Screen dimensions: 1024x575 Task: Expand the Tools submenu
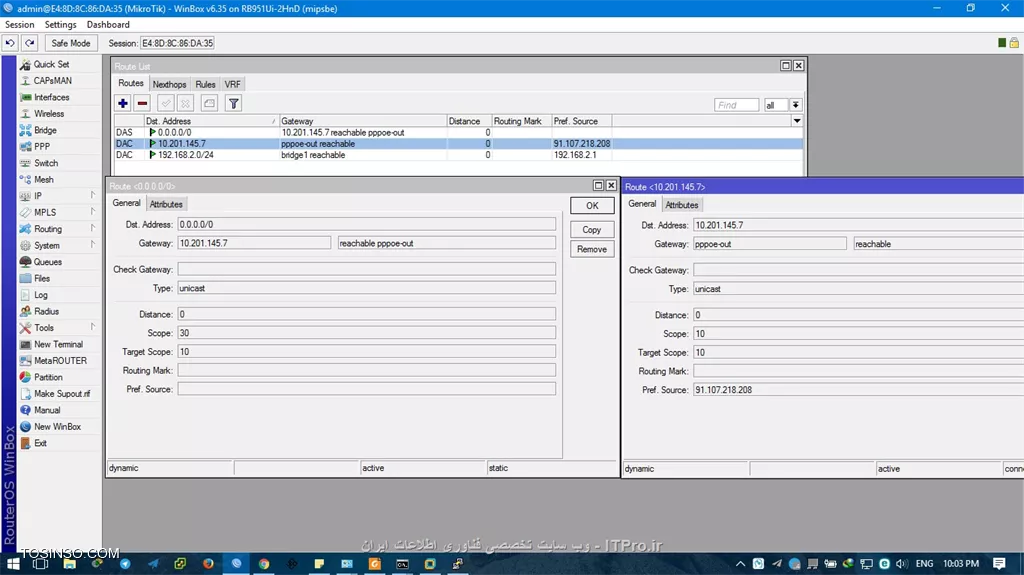point(44,327)
